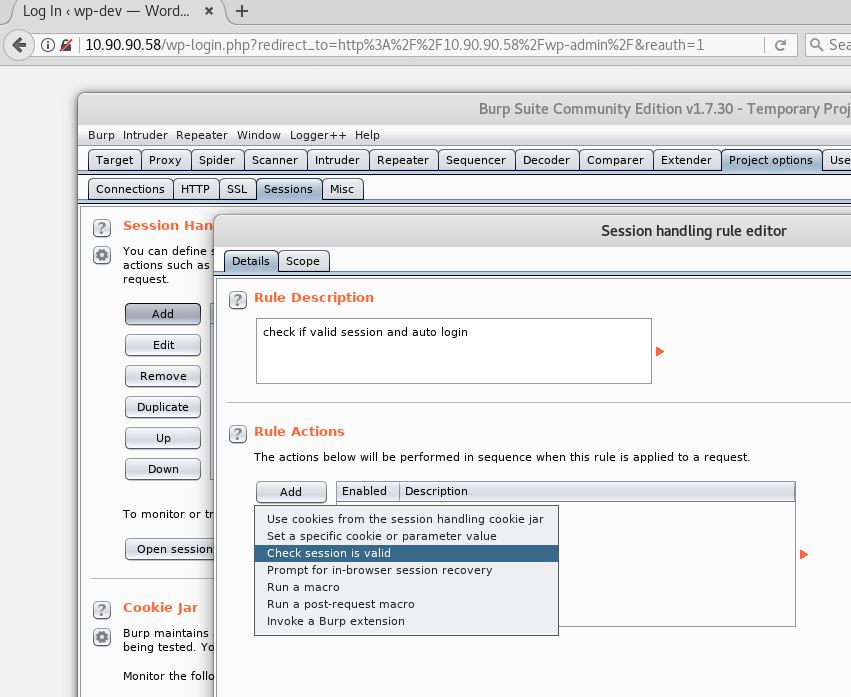Click orange arrow beside rule description box
This screenshot has height=697, width=851.
tap(660, 351)
